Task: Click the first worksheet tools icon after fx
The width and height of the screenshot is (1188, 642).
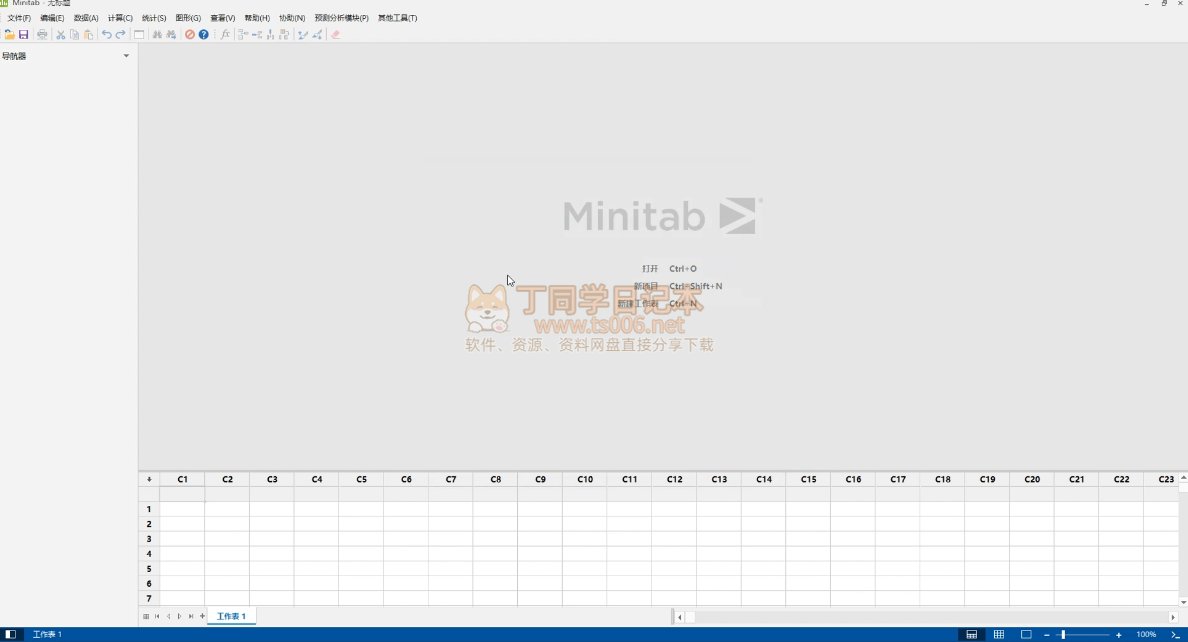Action: [243, 35]
